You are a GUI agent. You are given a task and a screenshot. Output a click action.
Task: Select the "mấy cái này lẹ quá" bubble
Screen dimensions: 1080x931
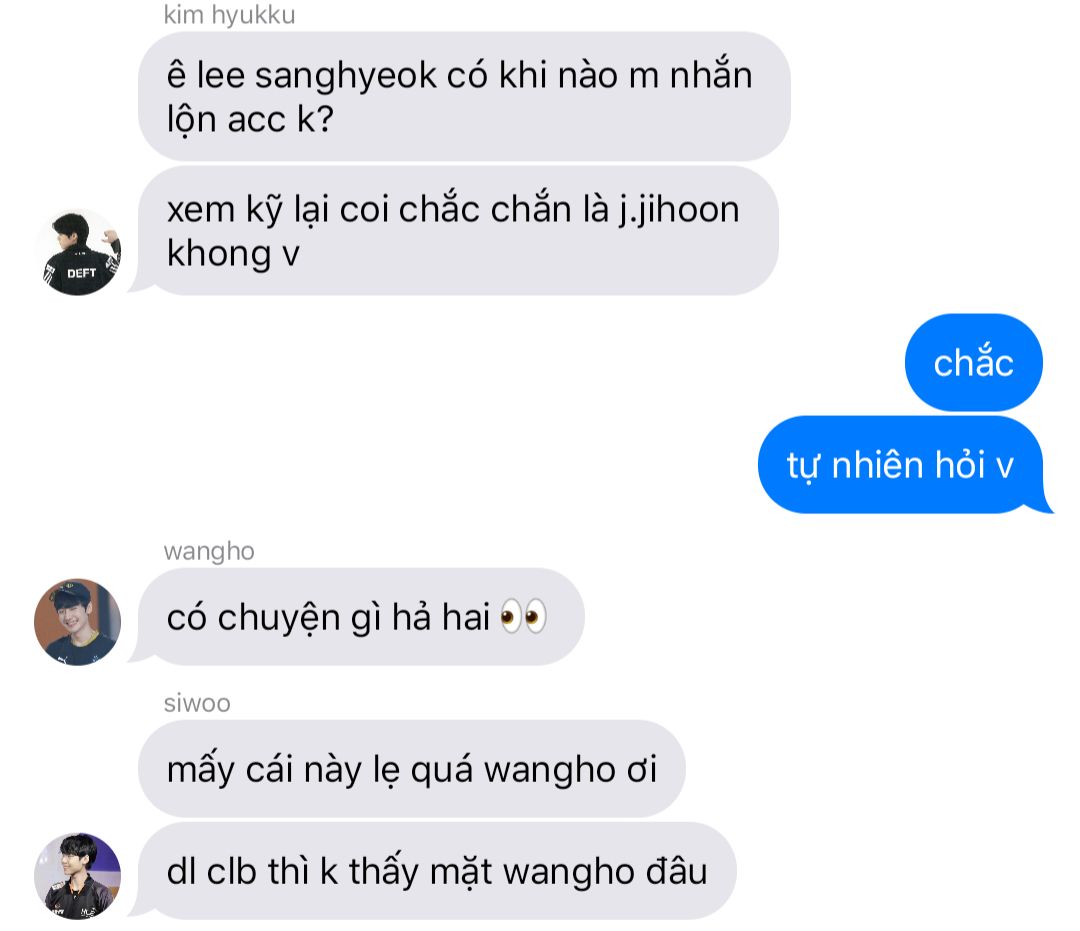pos(411,768)
